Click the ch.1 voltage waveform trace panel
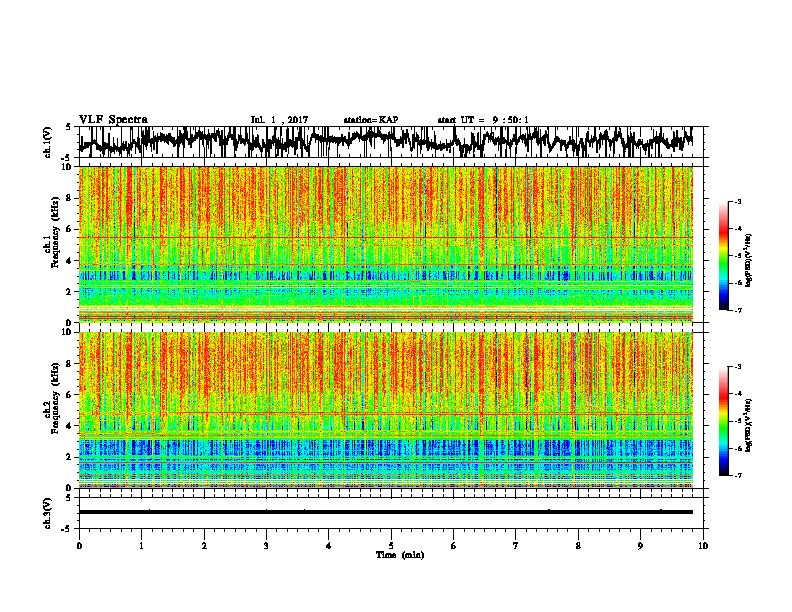 tap(391, 142)
